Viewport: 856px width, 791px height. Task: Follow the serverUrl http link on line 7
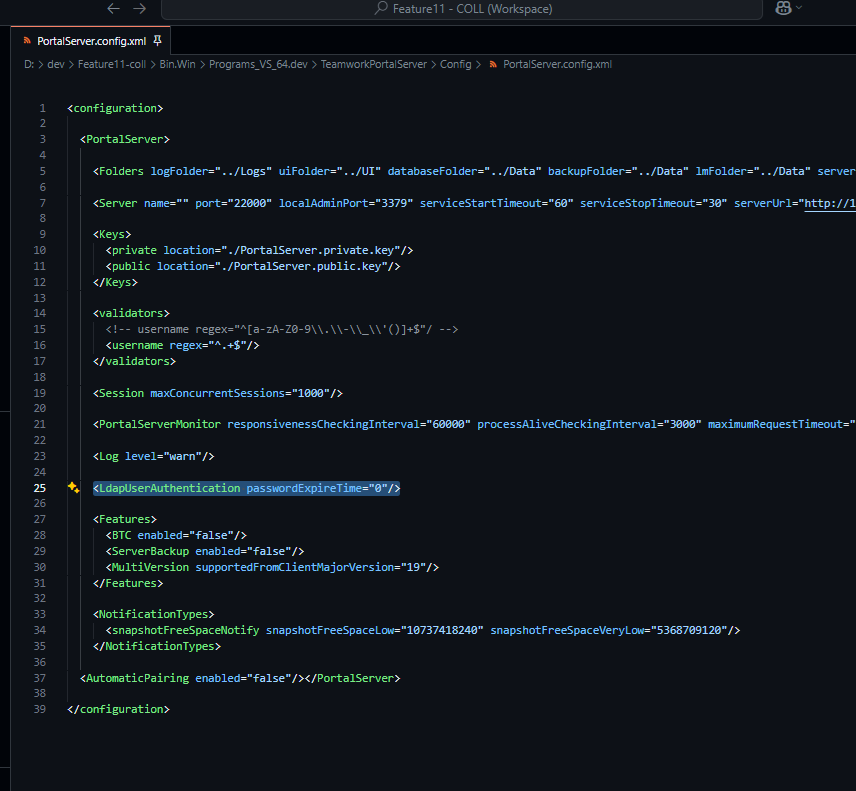(830, 203)
